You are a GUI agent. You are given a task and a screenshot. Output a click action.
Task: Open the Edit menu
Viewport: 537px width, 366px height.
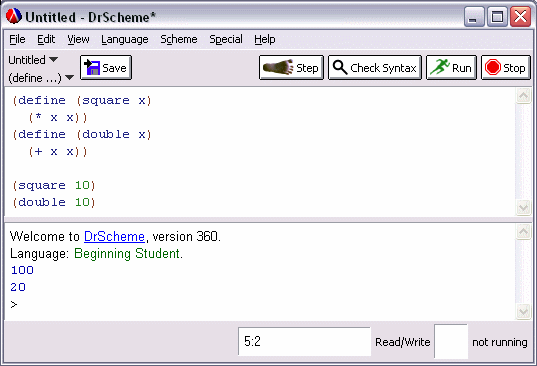coord(46,39)
